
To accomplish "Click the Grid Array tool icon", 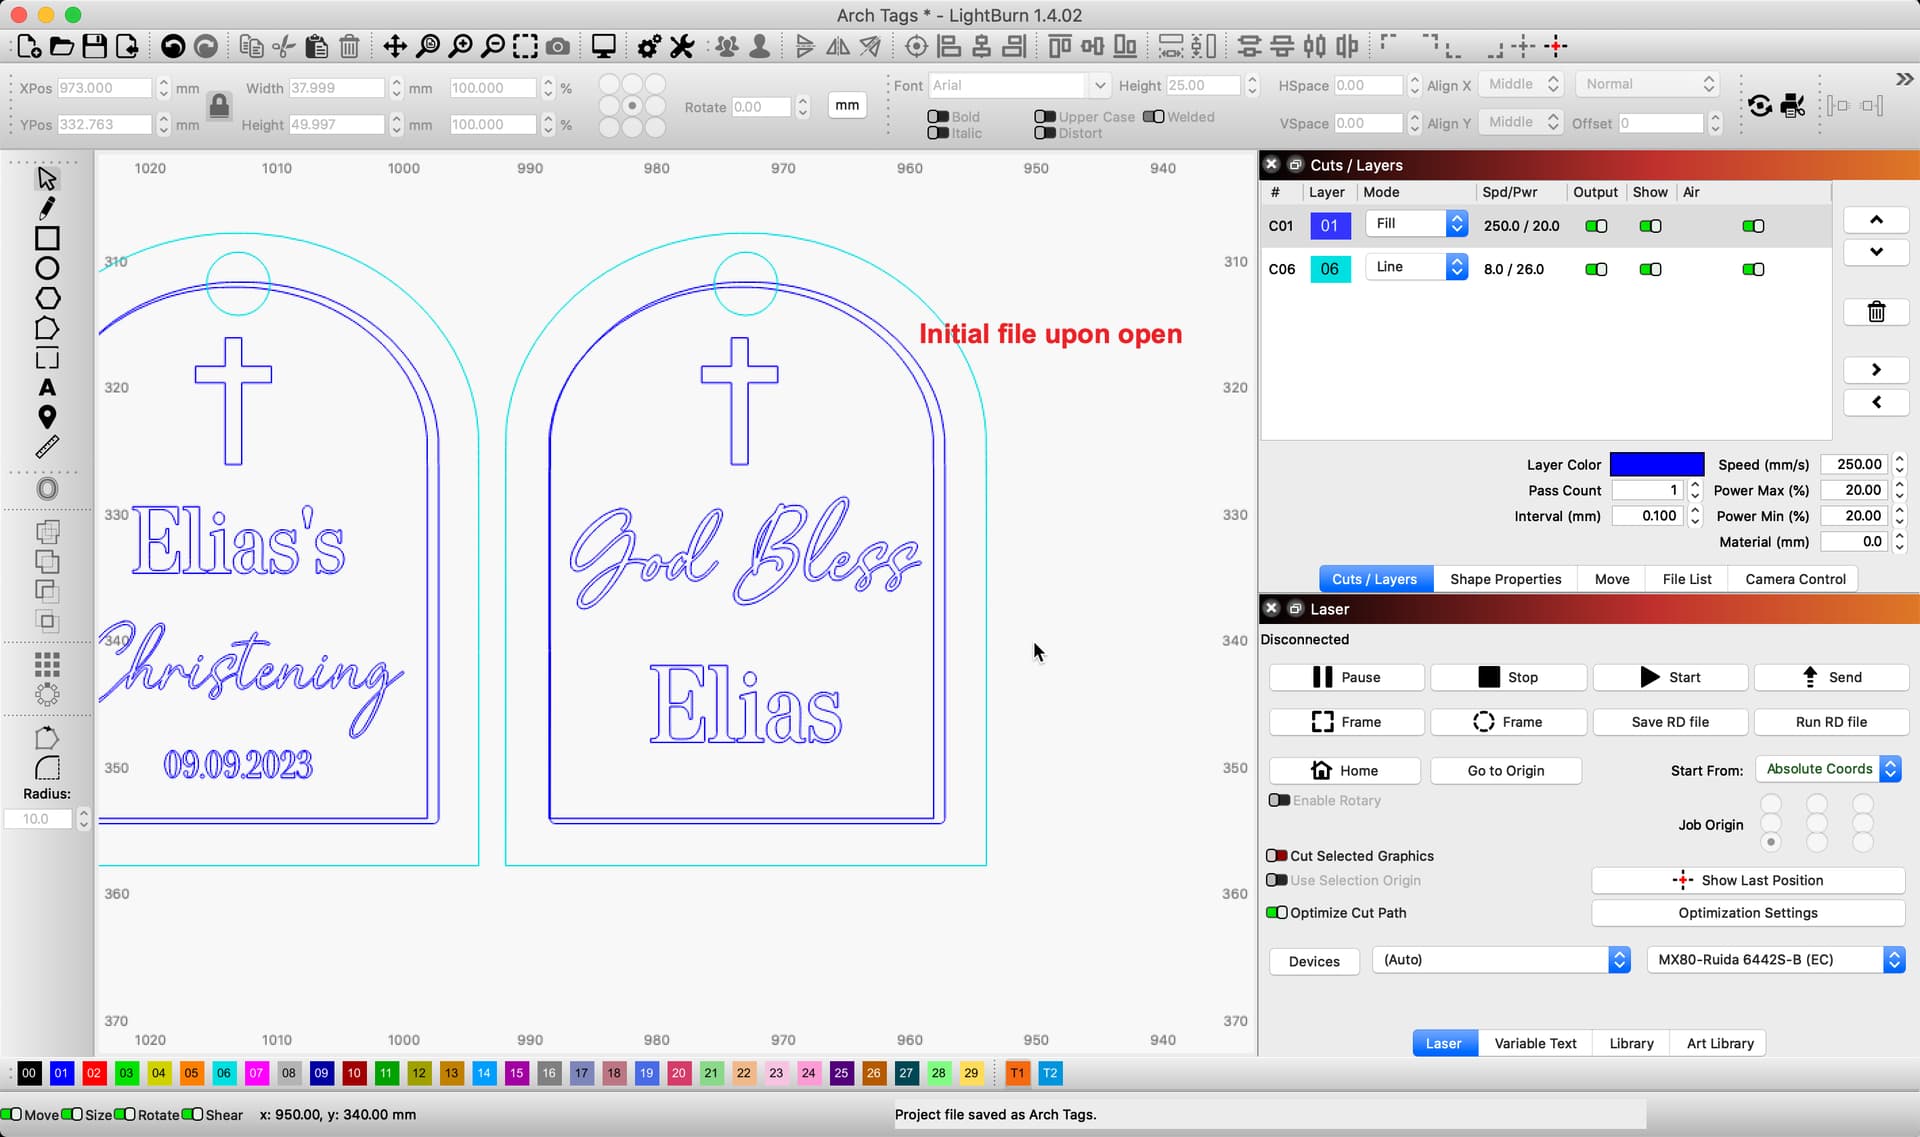I will pyautogui.click(x=47, y=664).
